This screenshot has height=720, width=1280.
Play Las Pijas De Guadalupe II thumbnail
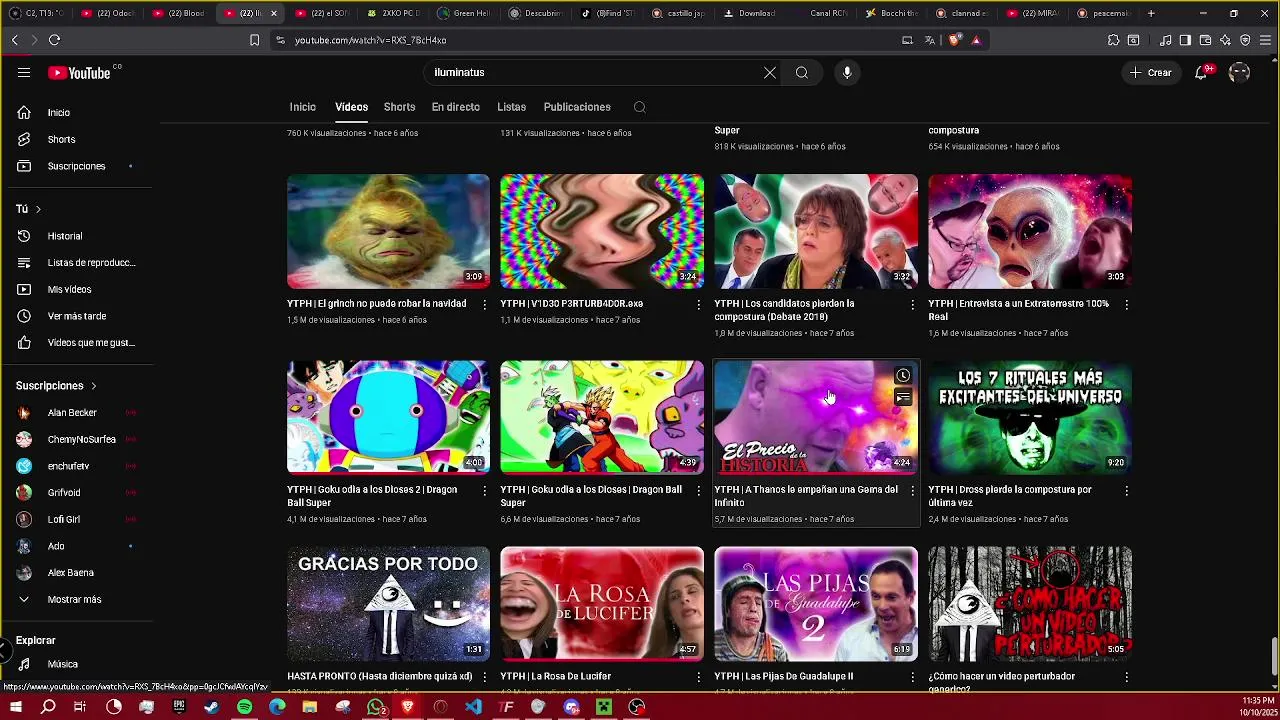tap(816, 603)
